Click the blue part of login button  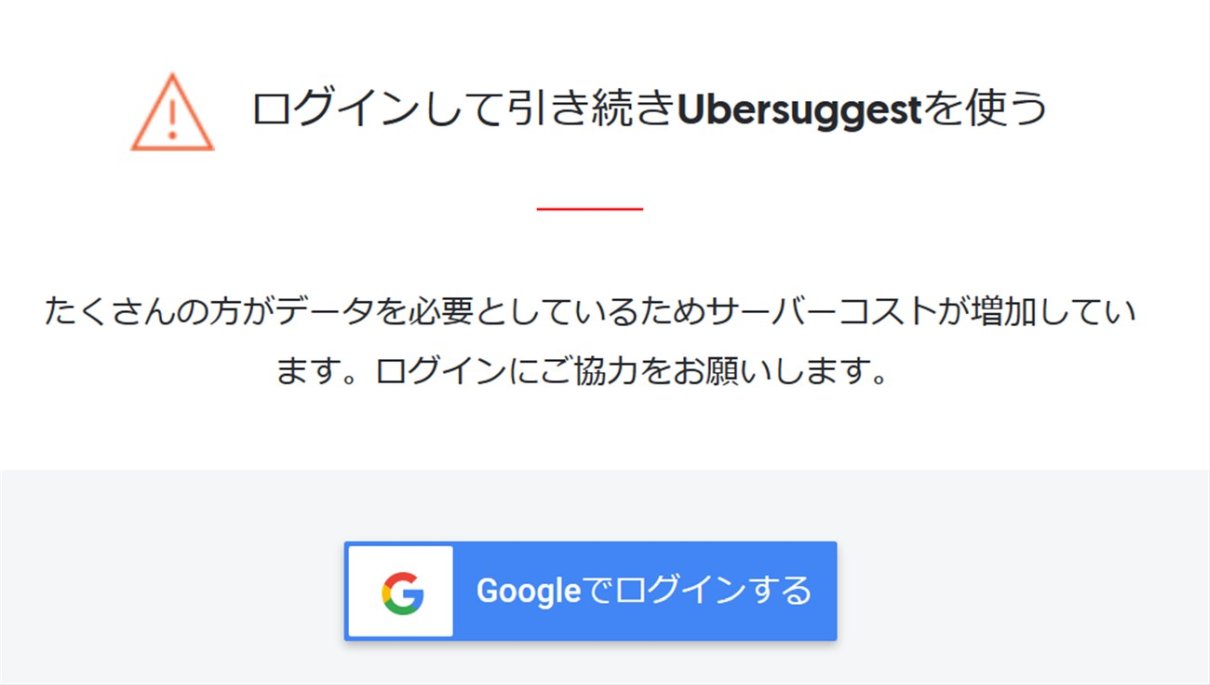644,591
